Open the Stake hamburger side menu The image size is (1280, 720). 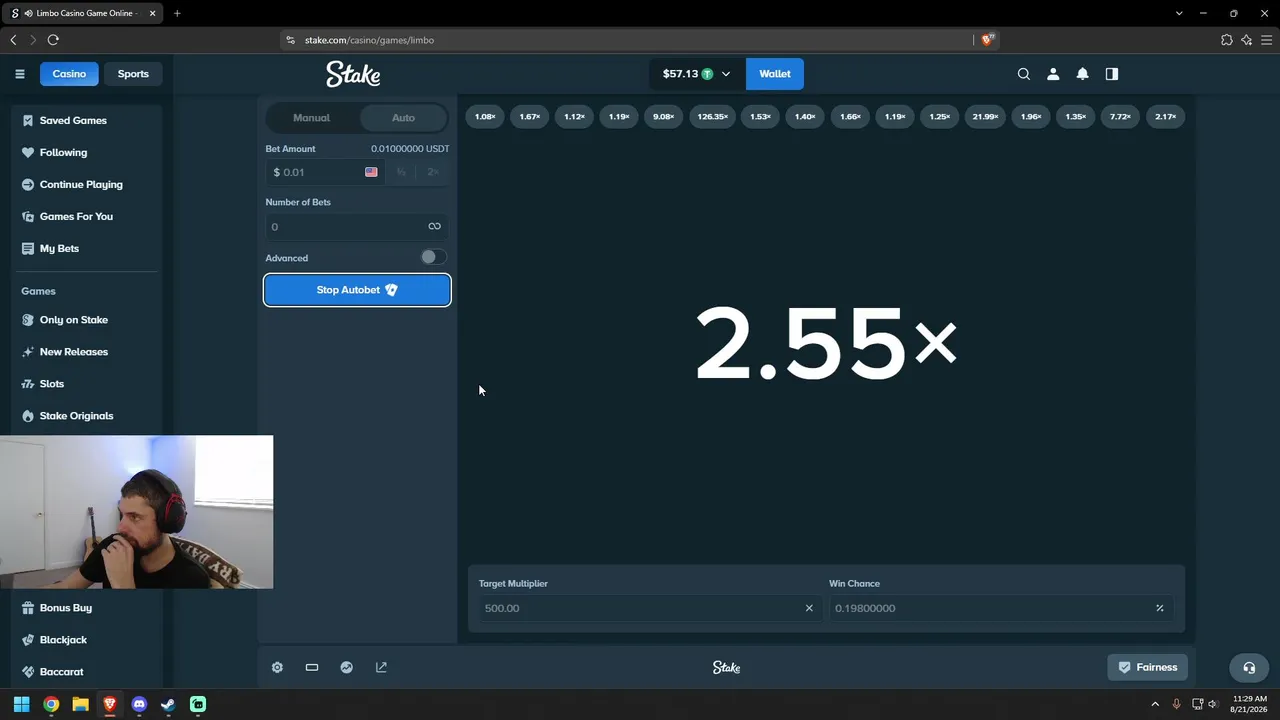click(19, 74)
